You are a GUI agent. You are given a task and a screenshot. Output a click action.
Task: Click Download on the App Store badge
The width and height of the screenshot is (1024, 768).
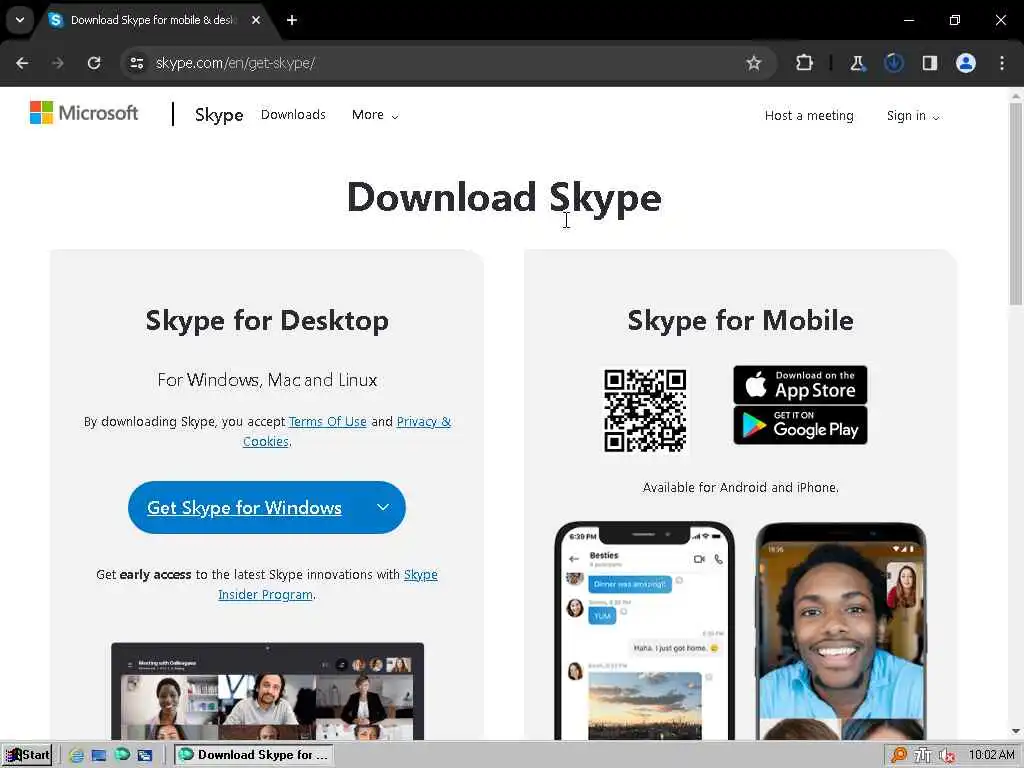[x=800, y=385]
